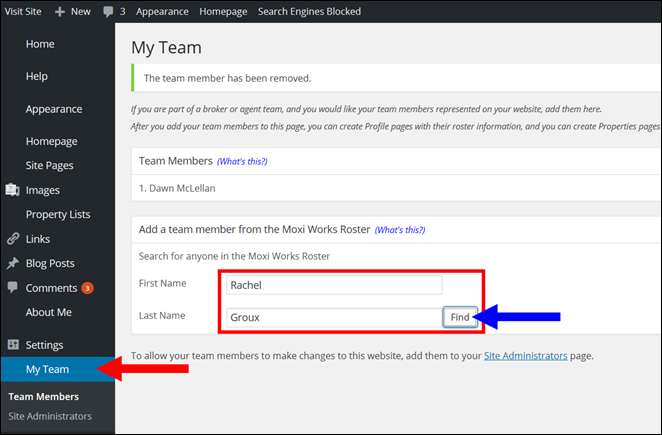Go to Site Pages in the sidebar

49,165
